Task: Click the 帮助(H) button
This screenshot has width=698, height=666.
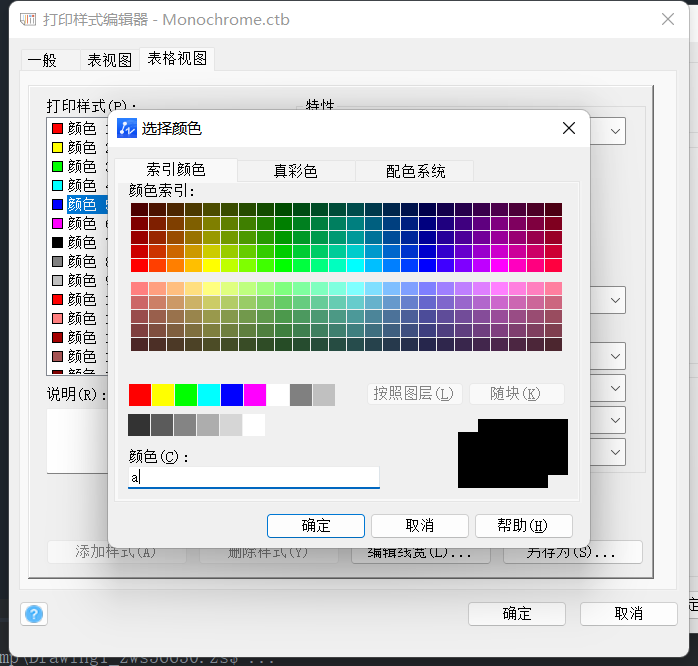Action: [524, 526]
